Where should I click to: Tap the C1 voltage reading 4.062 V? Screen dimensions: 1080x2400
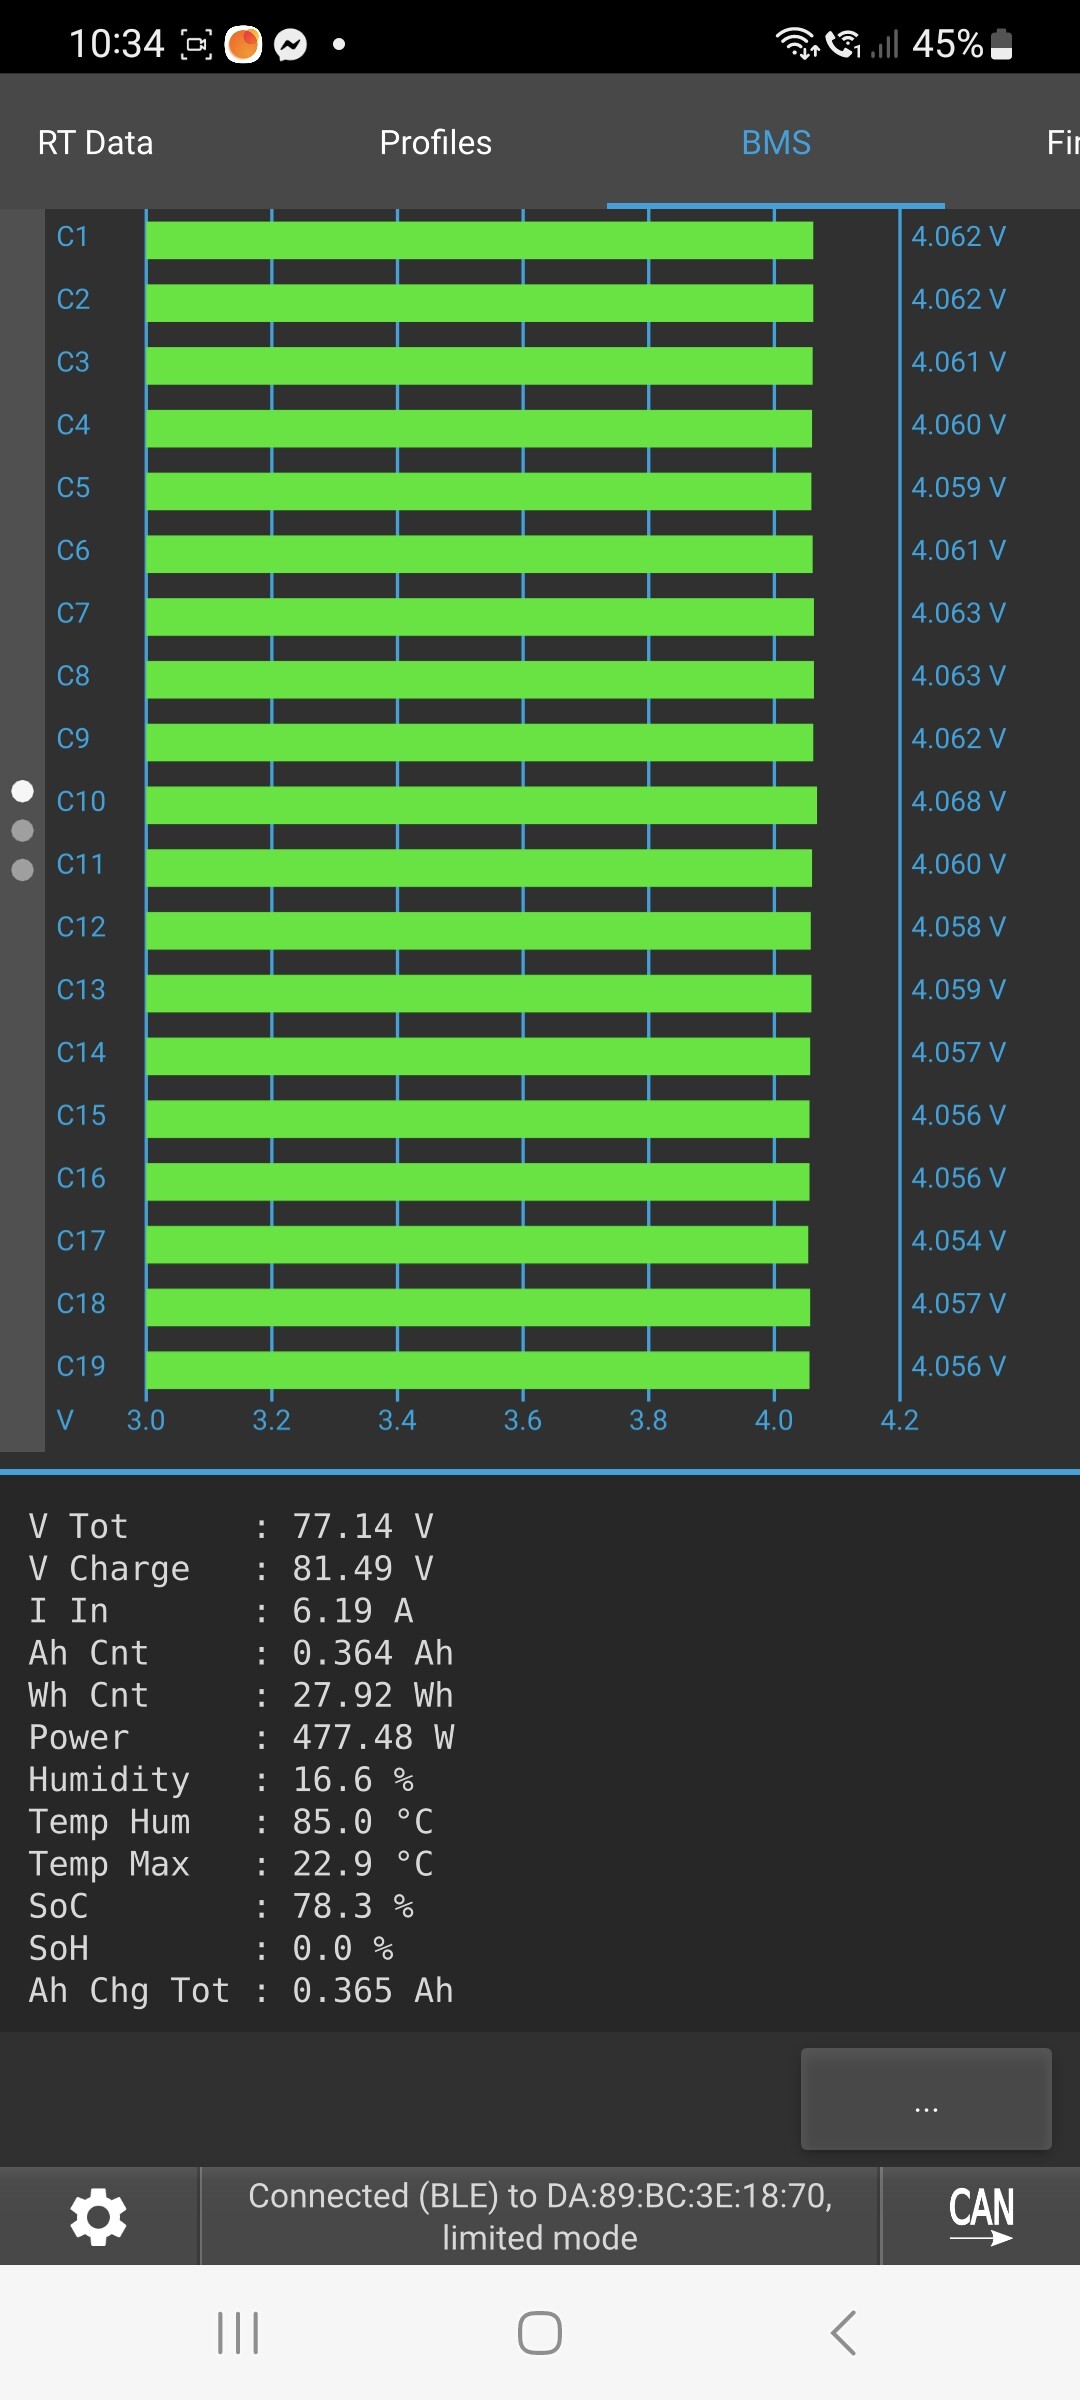[958, 237]
